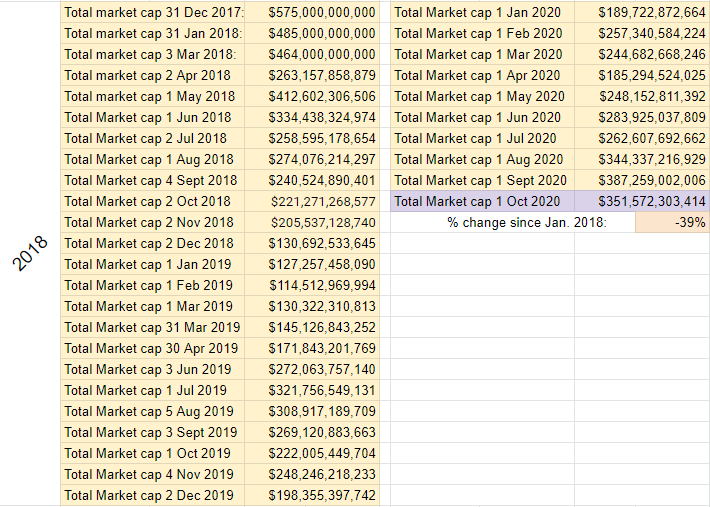710x507 pixels.
Task: Select the -39% change cell
Action: tap(672, 222)
